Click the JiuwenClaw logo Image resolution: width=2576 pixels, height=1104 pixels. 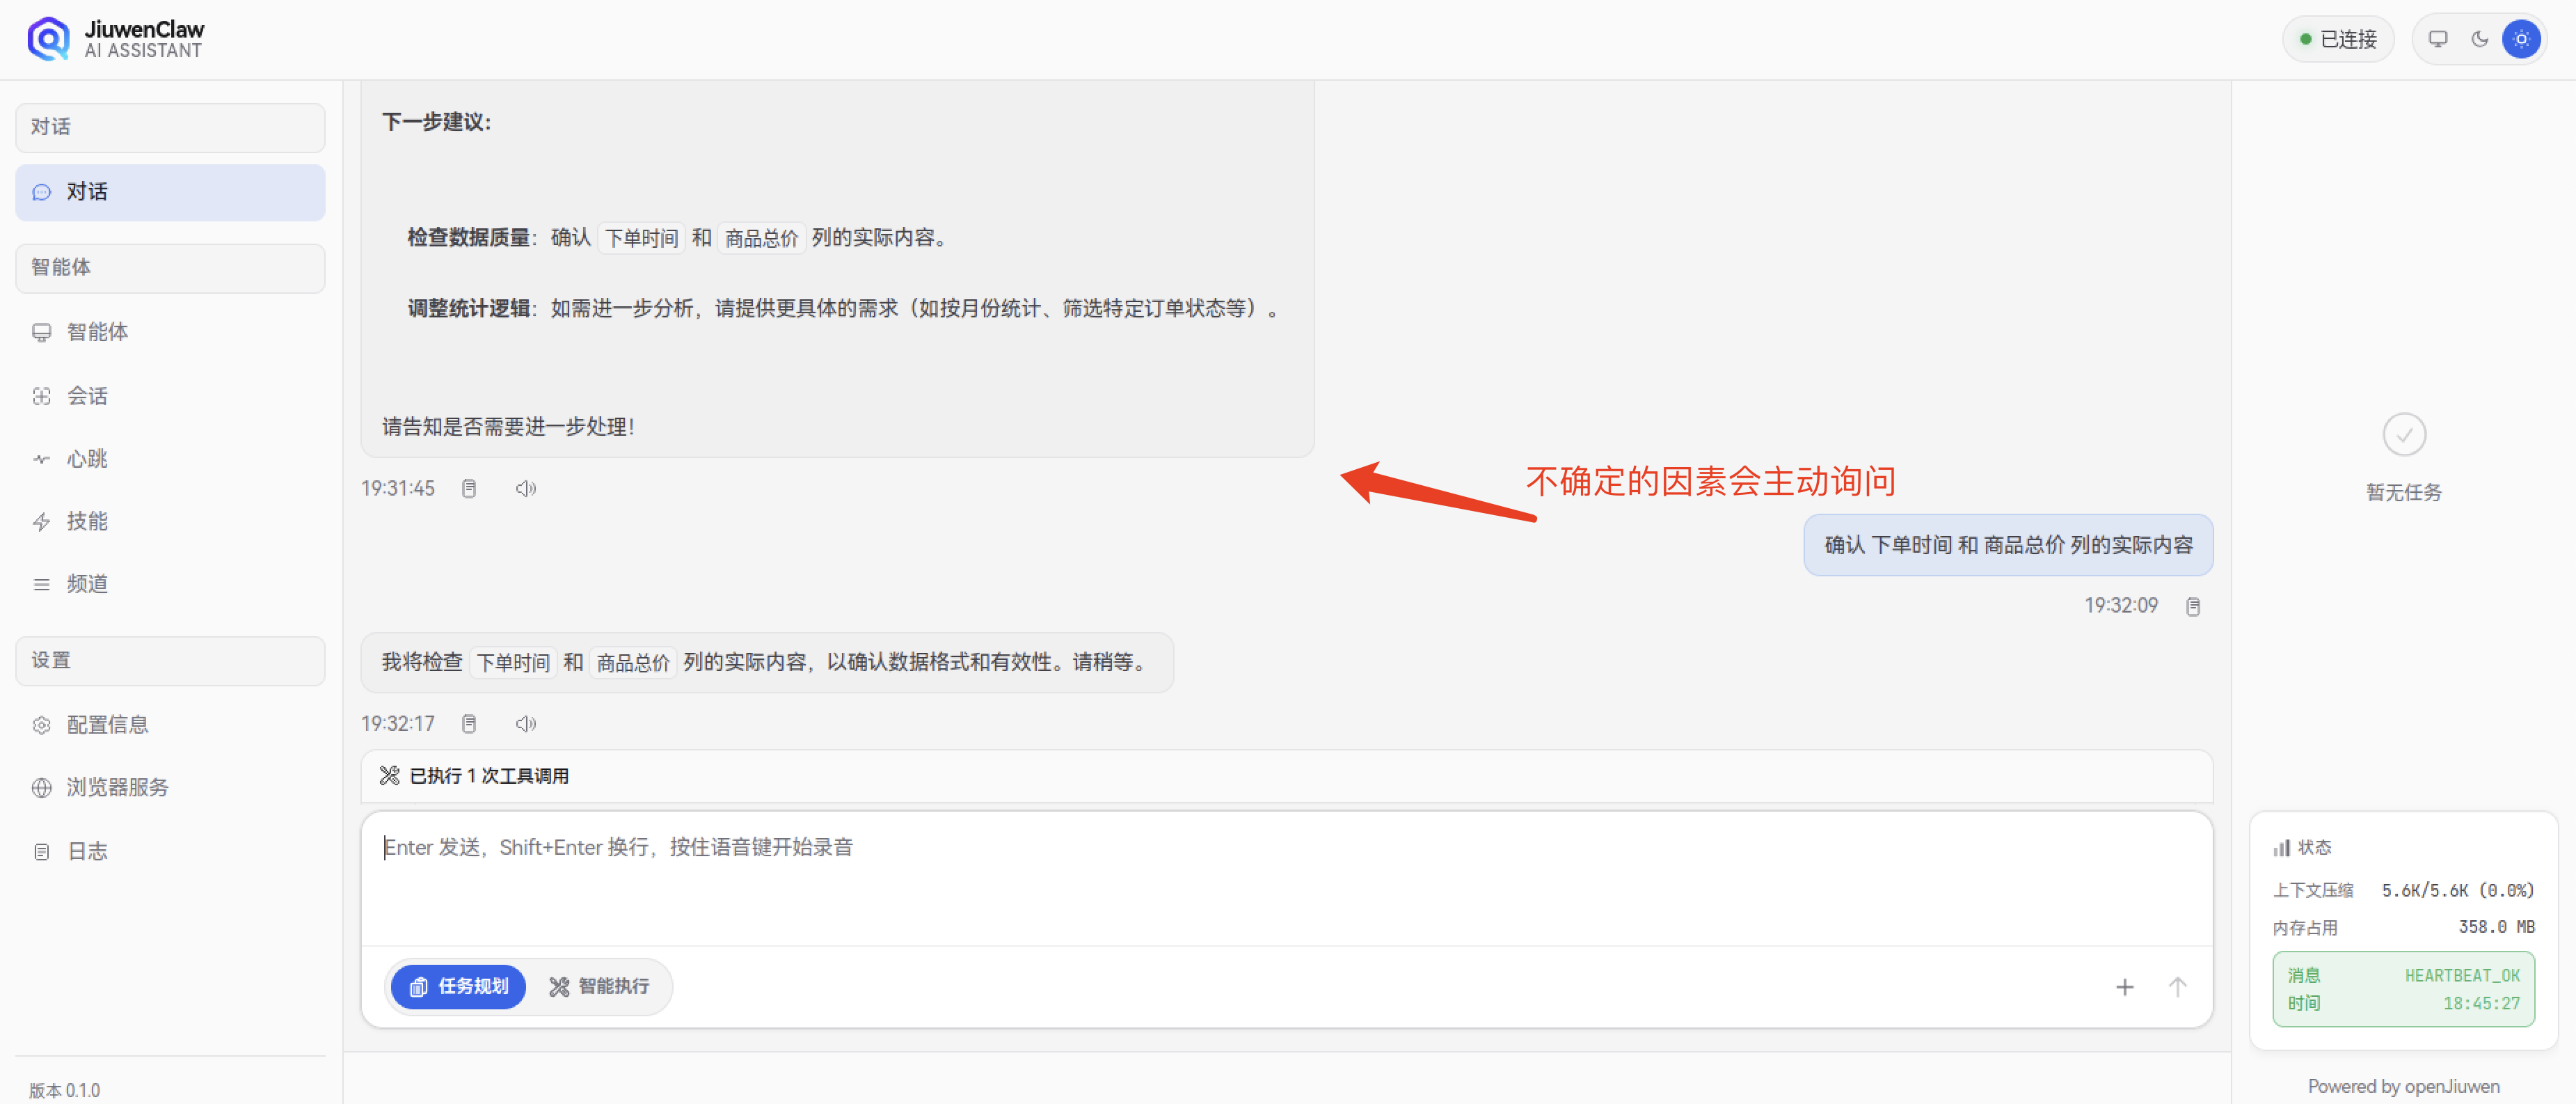47,38
